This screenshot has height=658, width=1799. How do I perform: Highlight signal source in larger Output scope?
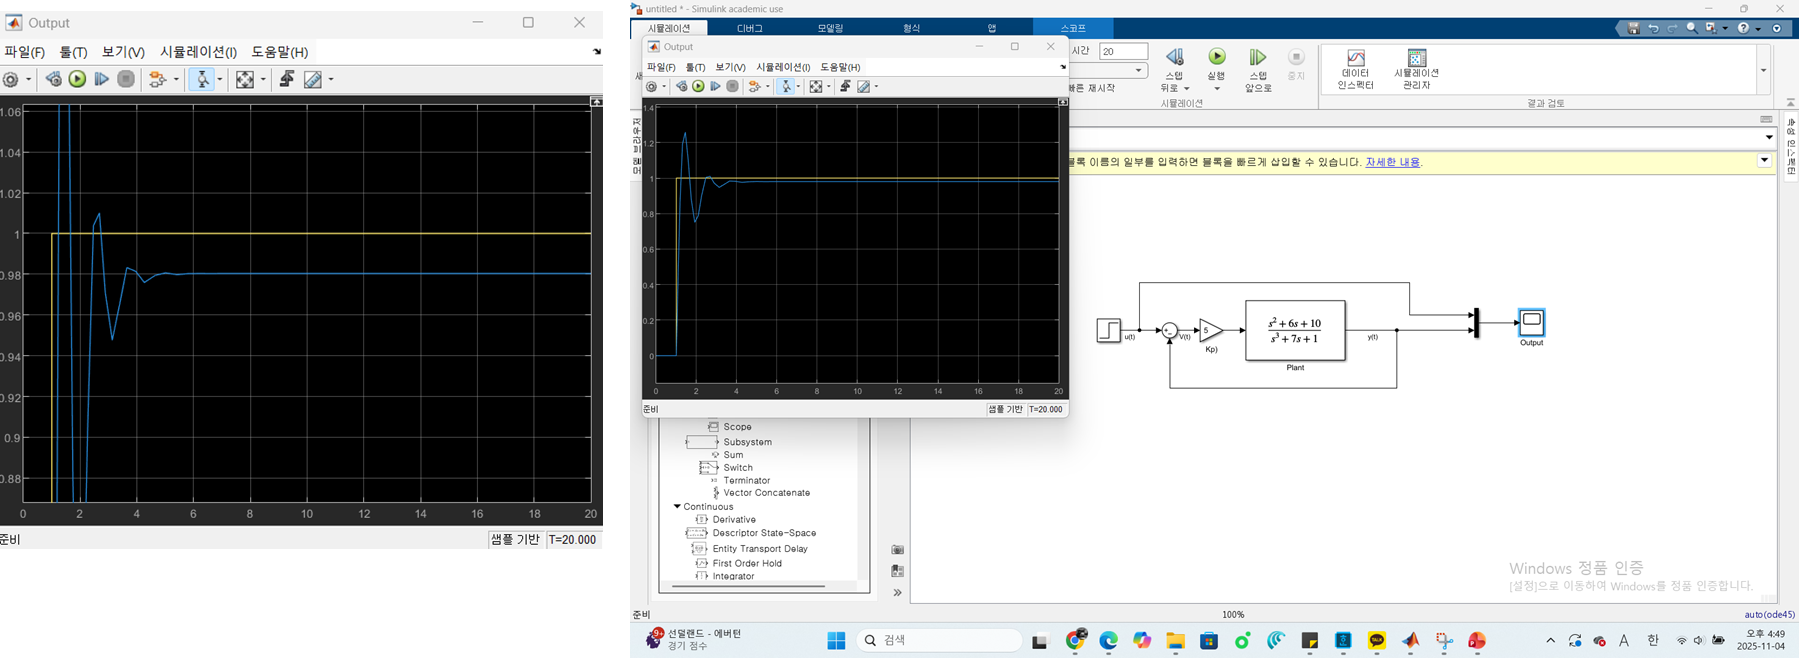157,79
